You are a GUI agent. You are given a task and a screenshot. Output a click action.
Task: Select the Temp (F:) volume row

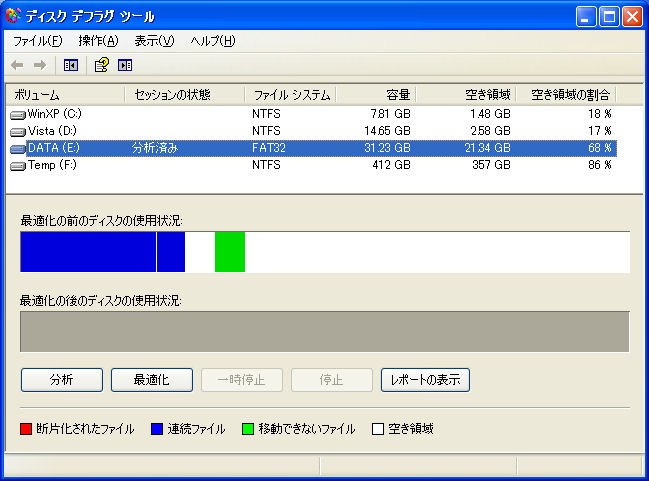(x=313, y=165)
